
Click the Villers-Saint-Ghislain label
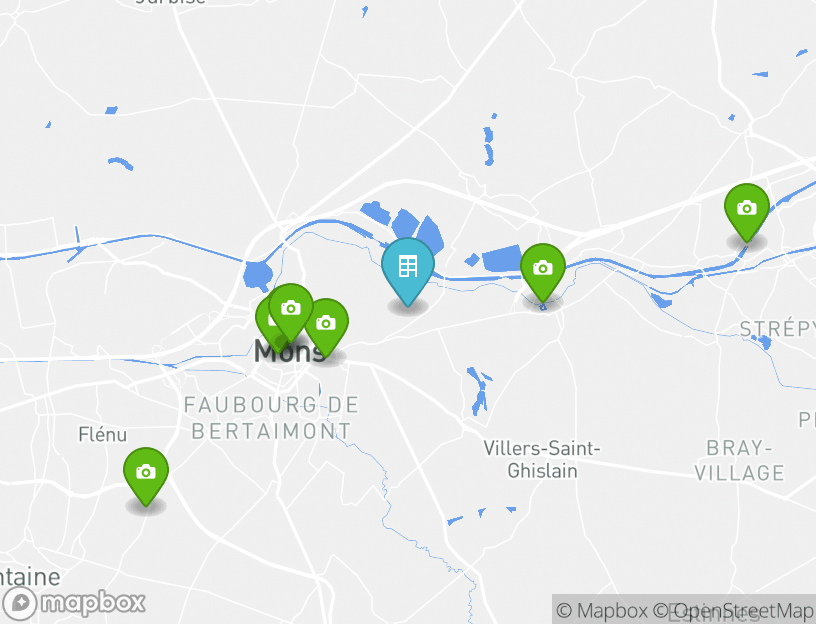click(x=542, y=459)
